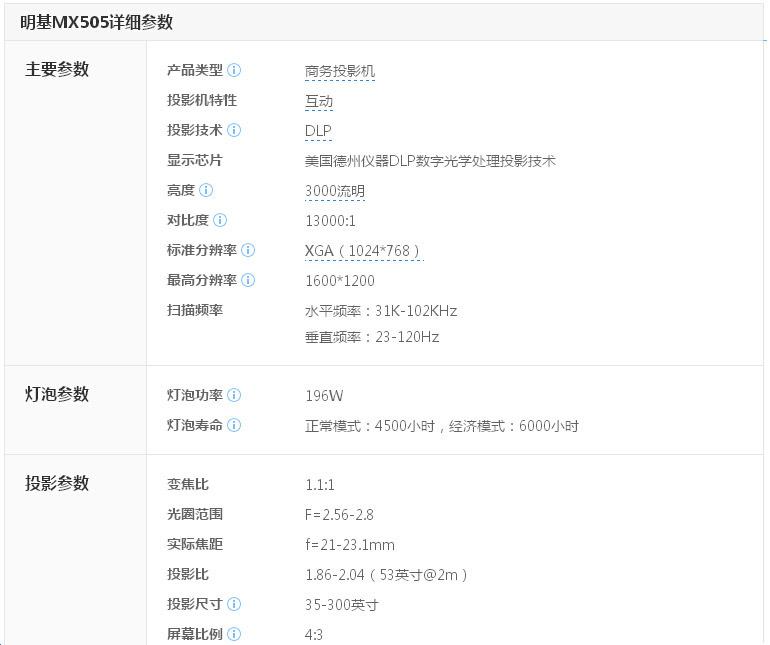770x645 pixels.
Task: Click the 光圈范围 label
Action: click(195, 514)
